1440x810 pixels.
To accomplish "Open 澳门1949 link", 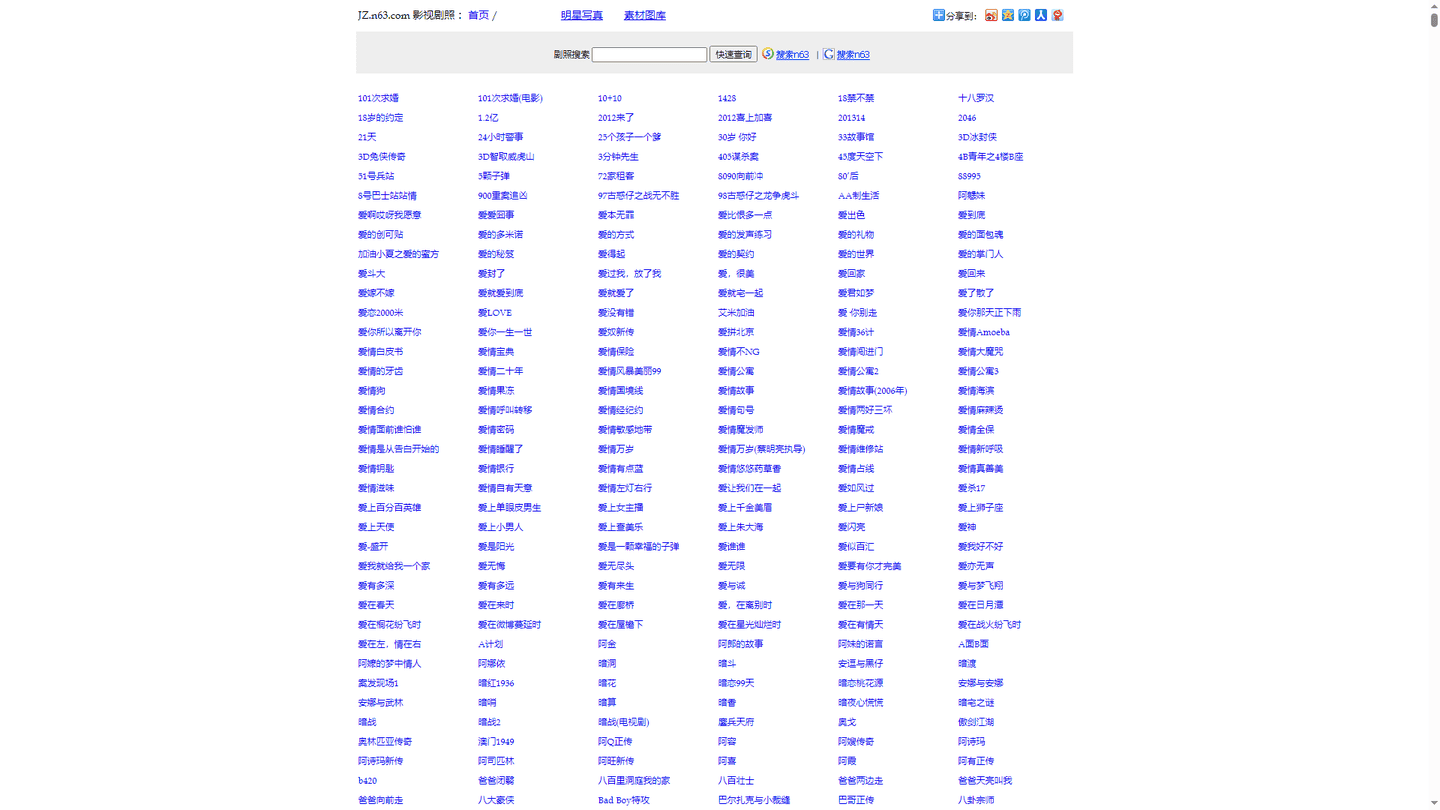I will (x=496, y=742).
